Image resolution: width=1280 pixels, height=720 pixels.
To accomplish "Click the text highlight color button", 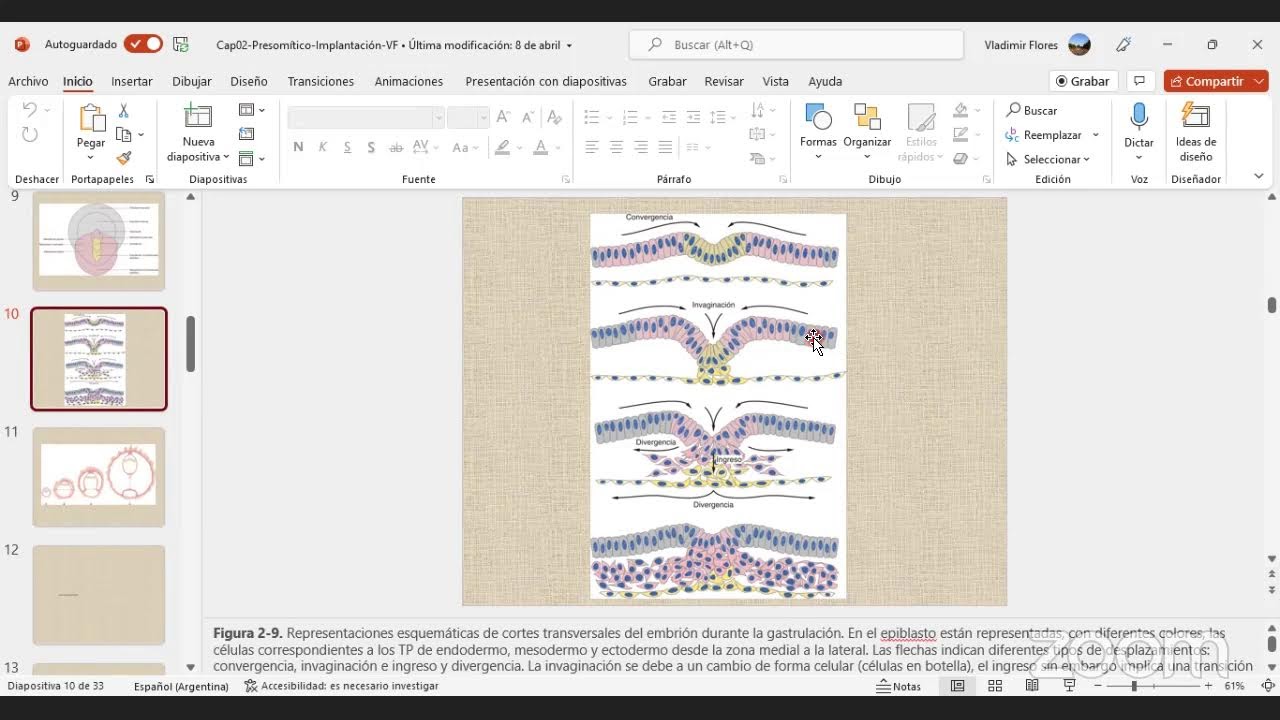I will pyautogui.click(x=502, y=147).
